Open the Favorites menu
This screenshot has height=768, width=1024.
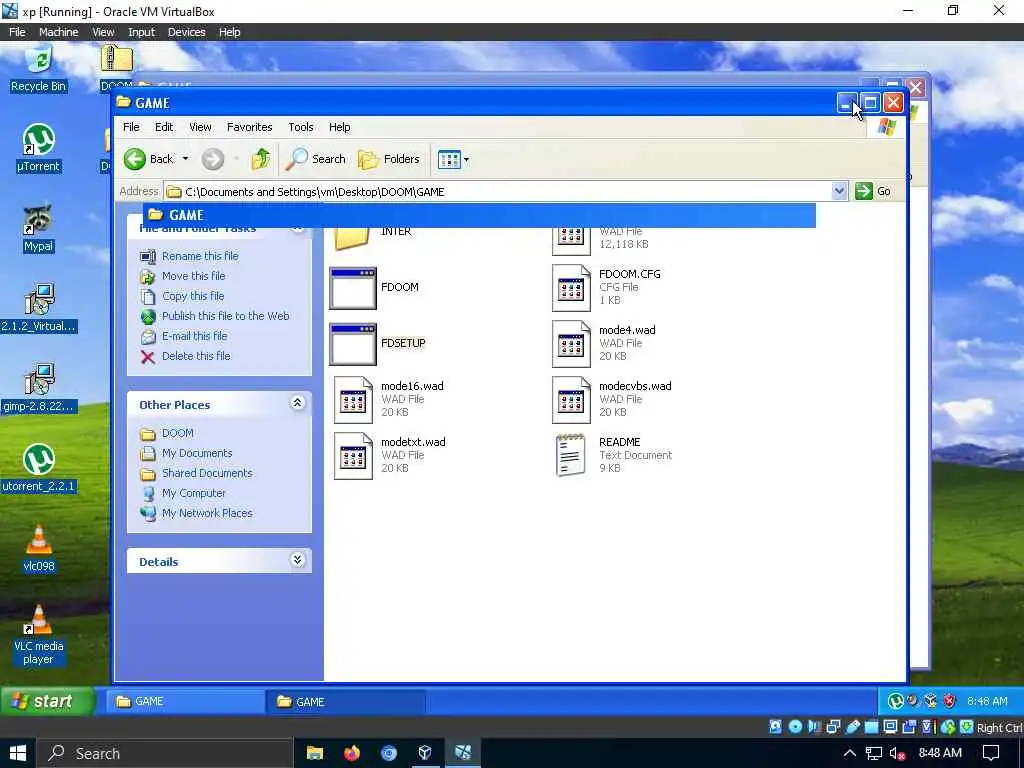tap(249, 127)
